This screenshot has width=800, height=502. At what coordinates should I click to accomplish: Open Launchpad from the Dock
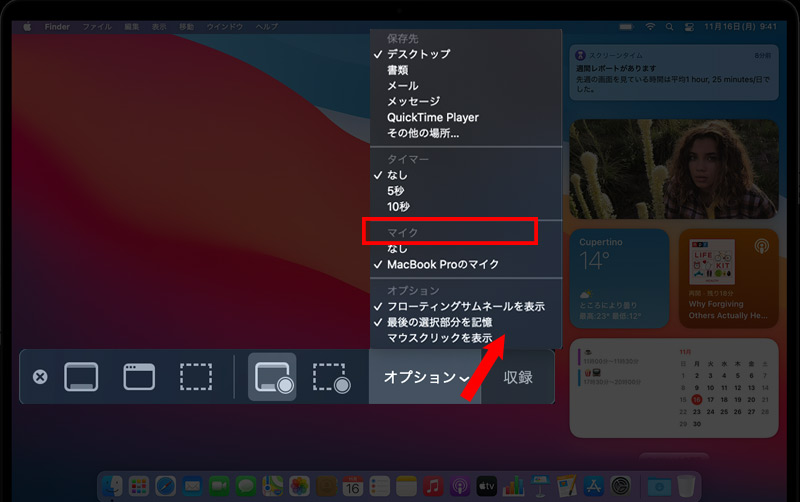(x=139, y=486)
